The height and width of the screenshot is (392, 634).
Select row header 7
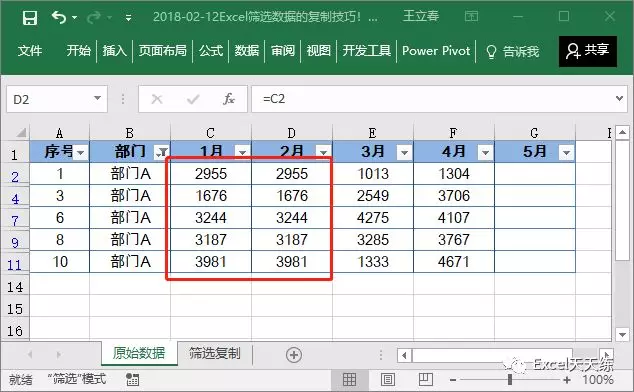pos(15,220)
